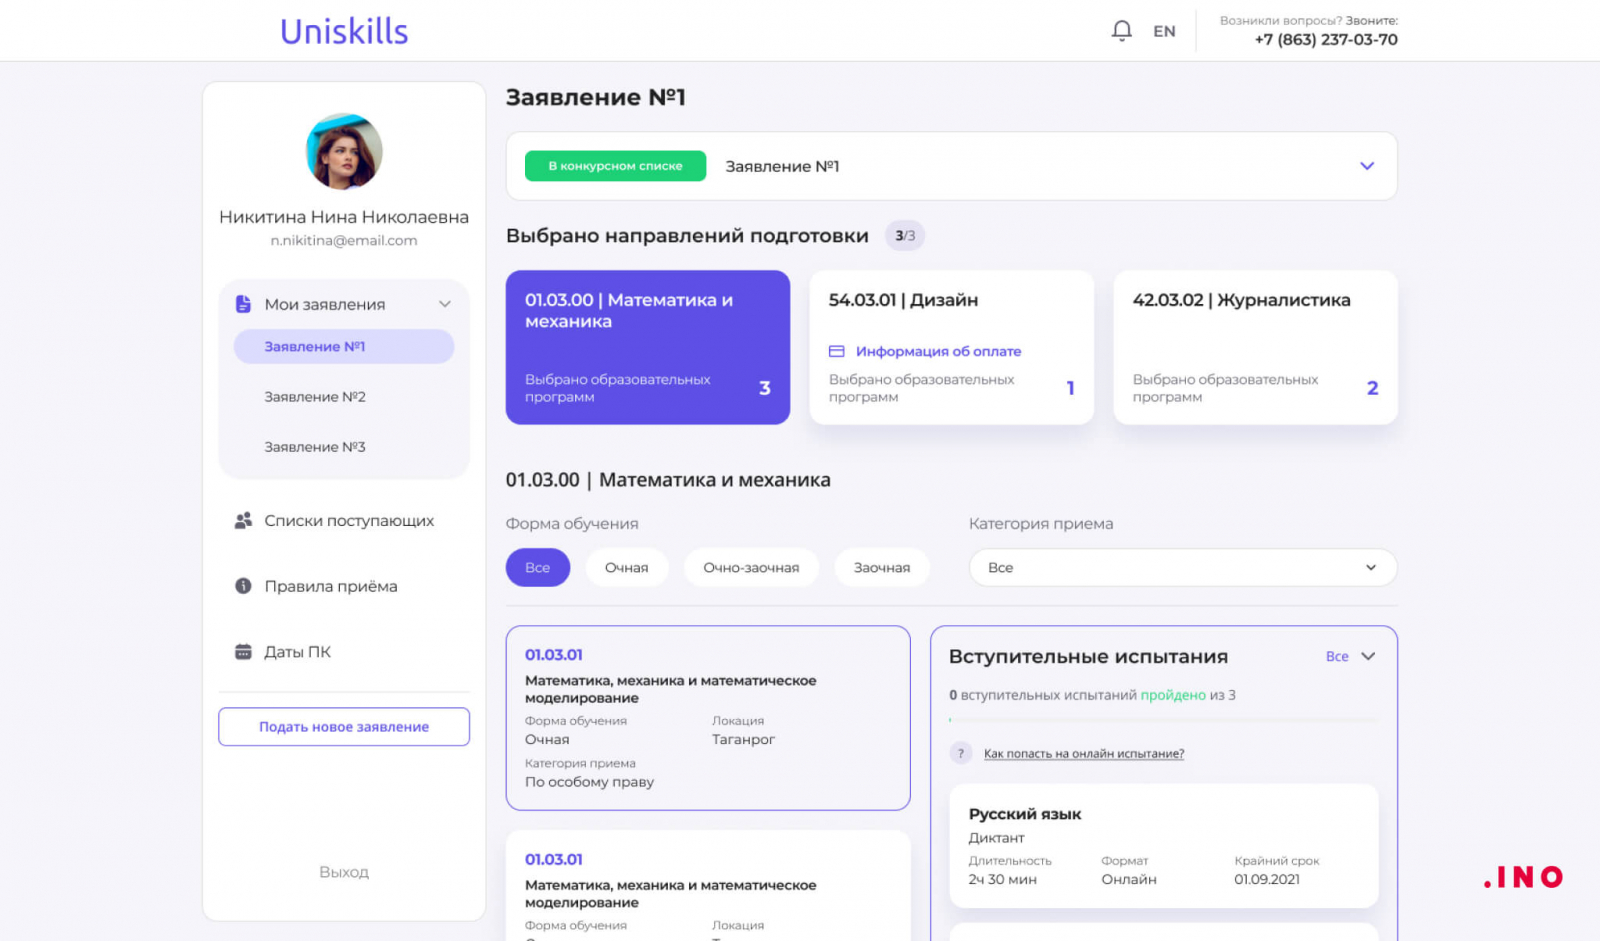
Task: Click Выход to log out
Action: click(x=344, y=872)
